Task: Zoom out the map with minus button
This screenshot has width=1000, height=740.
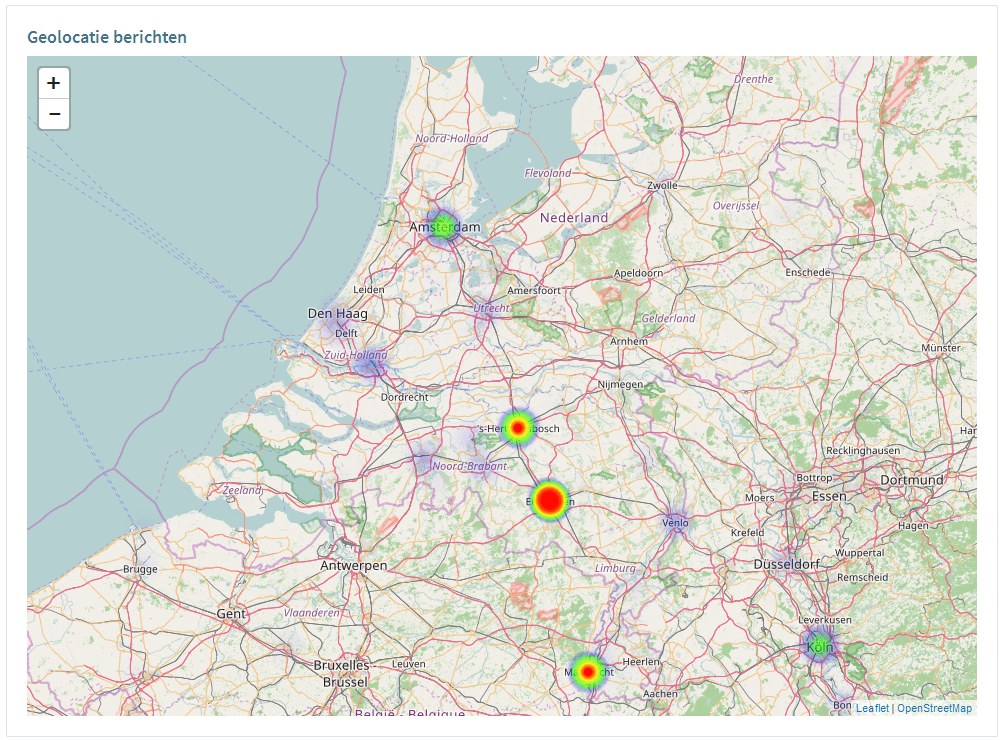Action: click(x=54, y=114)
